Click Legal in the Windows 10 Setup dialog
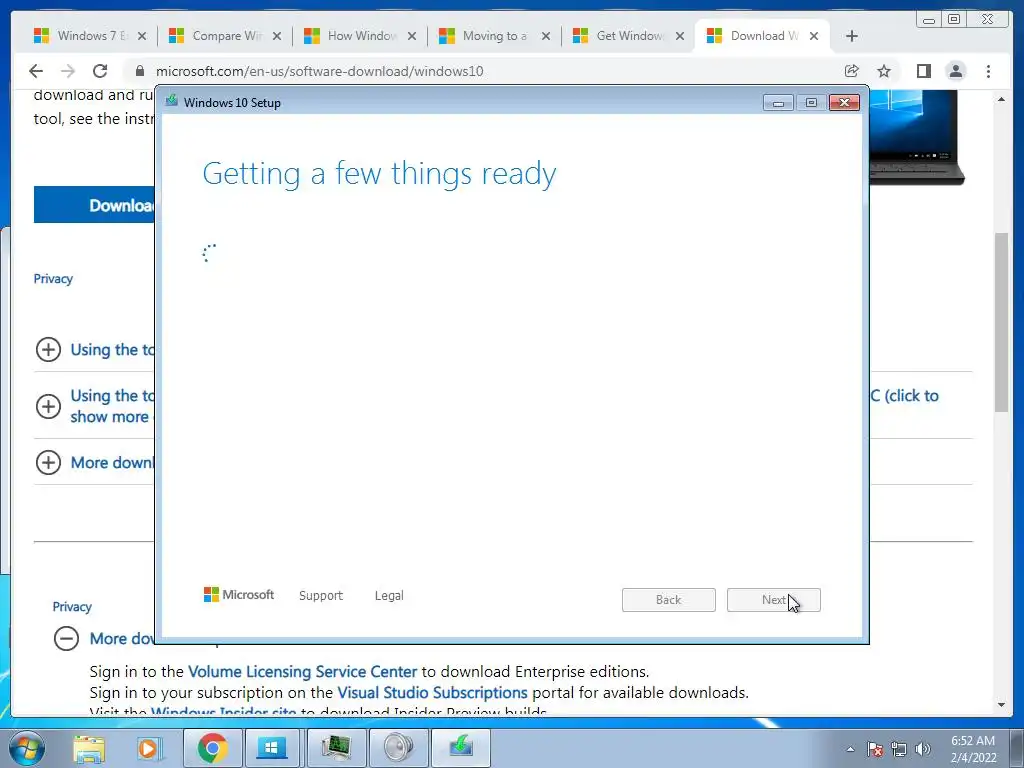 [x=389, y=596]
